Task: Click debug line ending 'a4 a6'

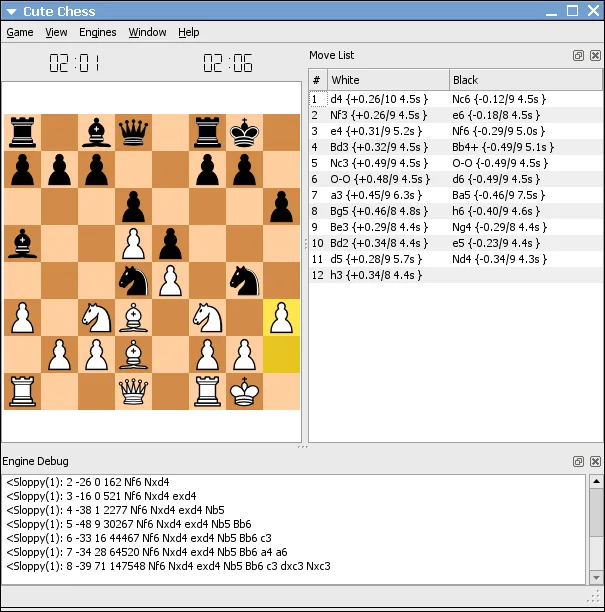Action: [147, 552]
